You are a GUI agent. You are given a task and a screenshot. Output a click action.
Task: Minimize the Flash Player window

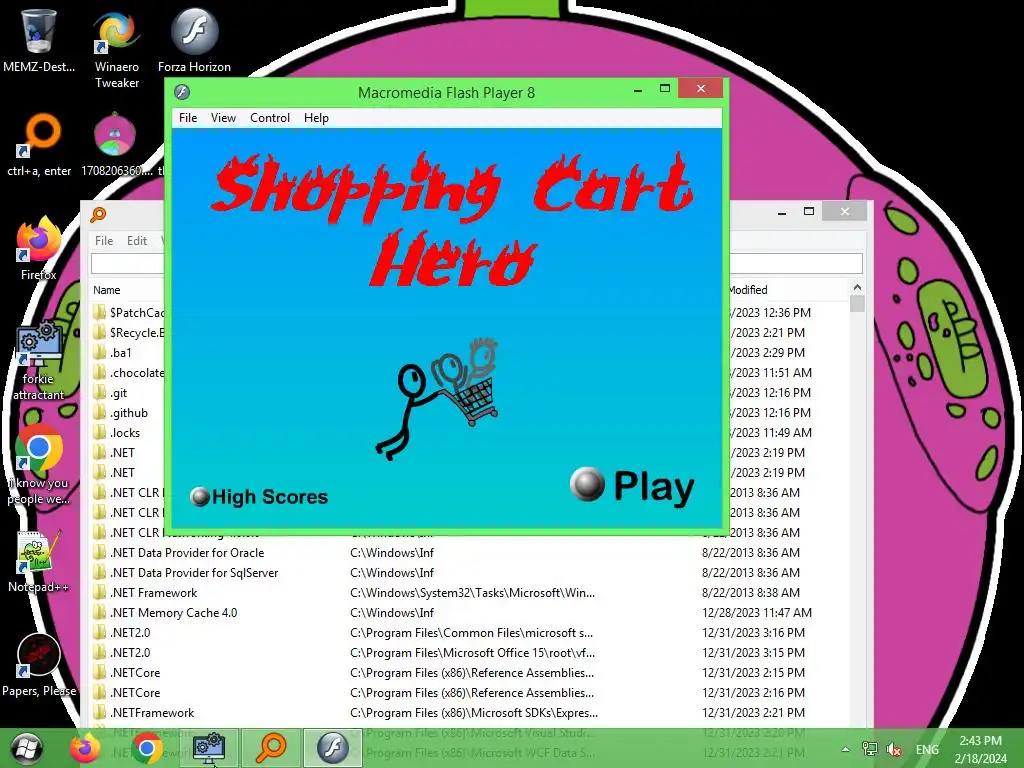637,90
